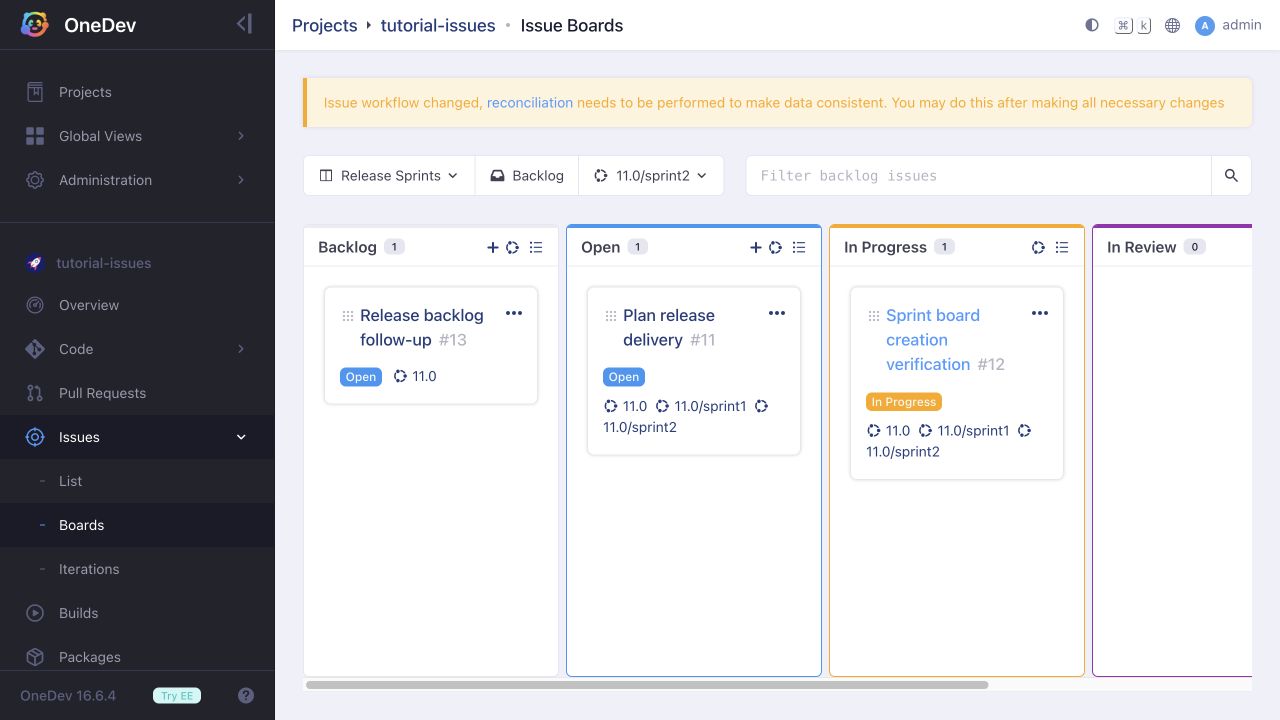Toggle the Backlog button
This screenshot has height=720, width=1280.
pyautogui.click(x=527, y=175)
